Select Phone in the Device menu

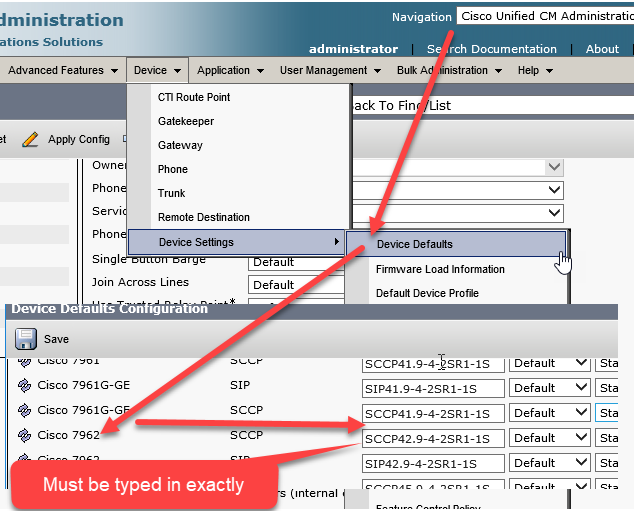173,169
